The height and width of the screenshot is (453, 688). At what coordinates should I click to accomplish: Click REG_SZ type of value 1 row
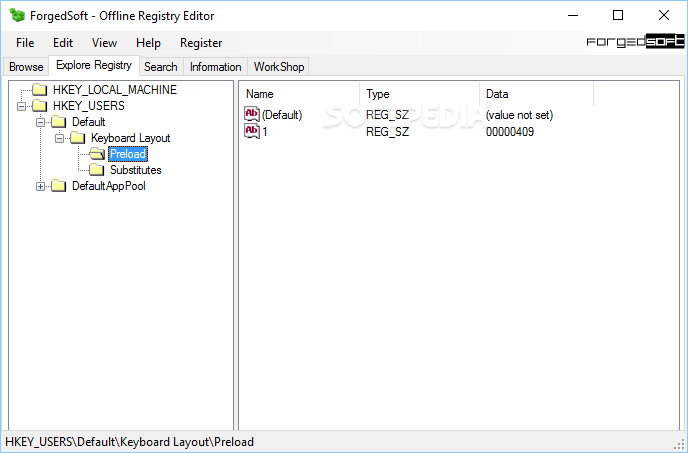coord(387,131)
